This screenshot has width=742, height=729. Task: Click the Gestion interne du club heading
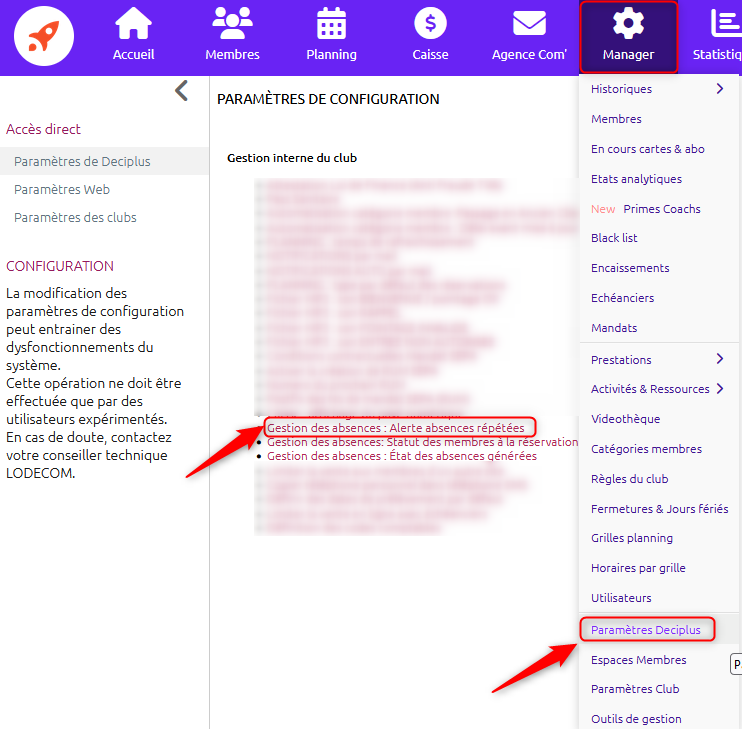coord(292,158)
